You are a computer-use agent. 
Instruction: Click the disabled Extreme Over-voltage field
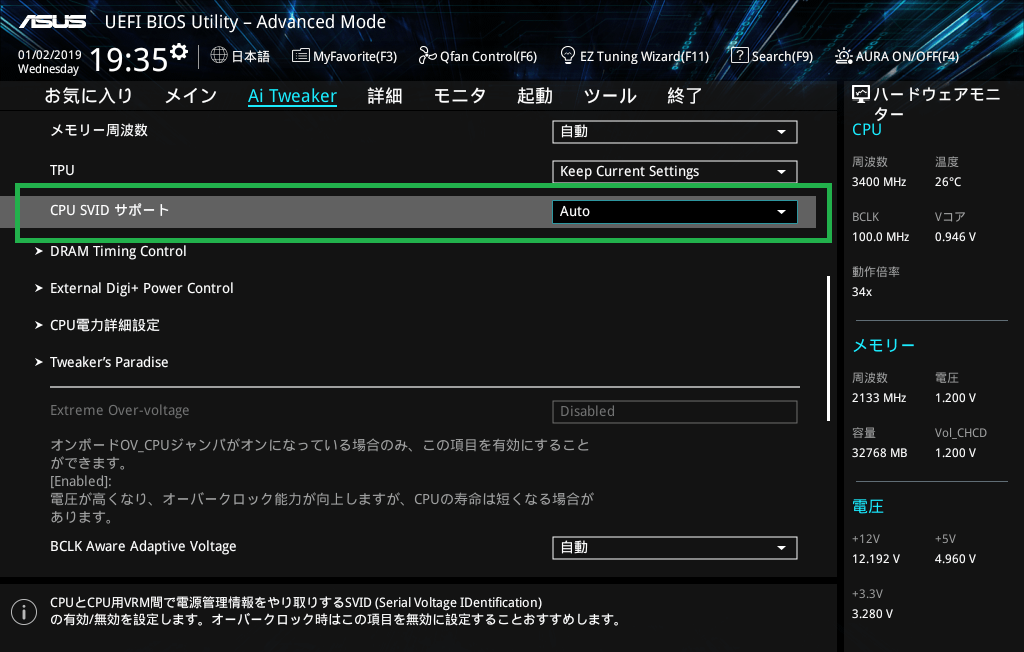tap(675, 412)
